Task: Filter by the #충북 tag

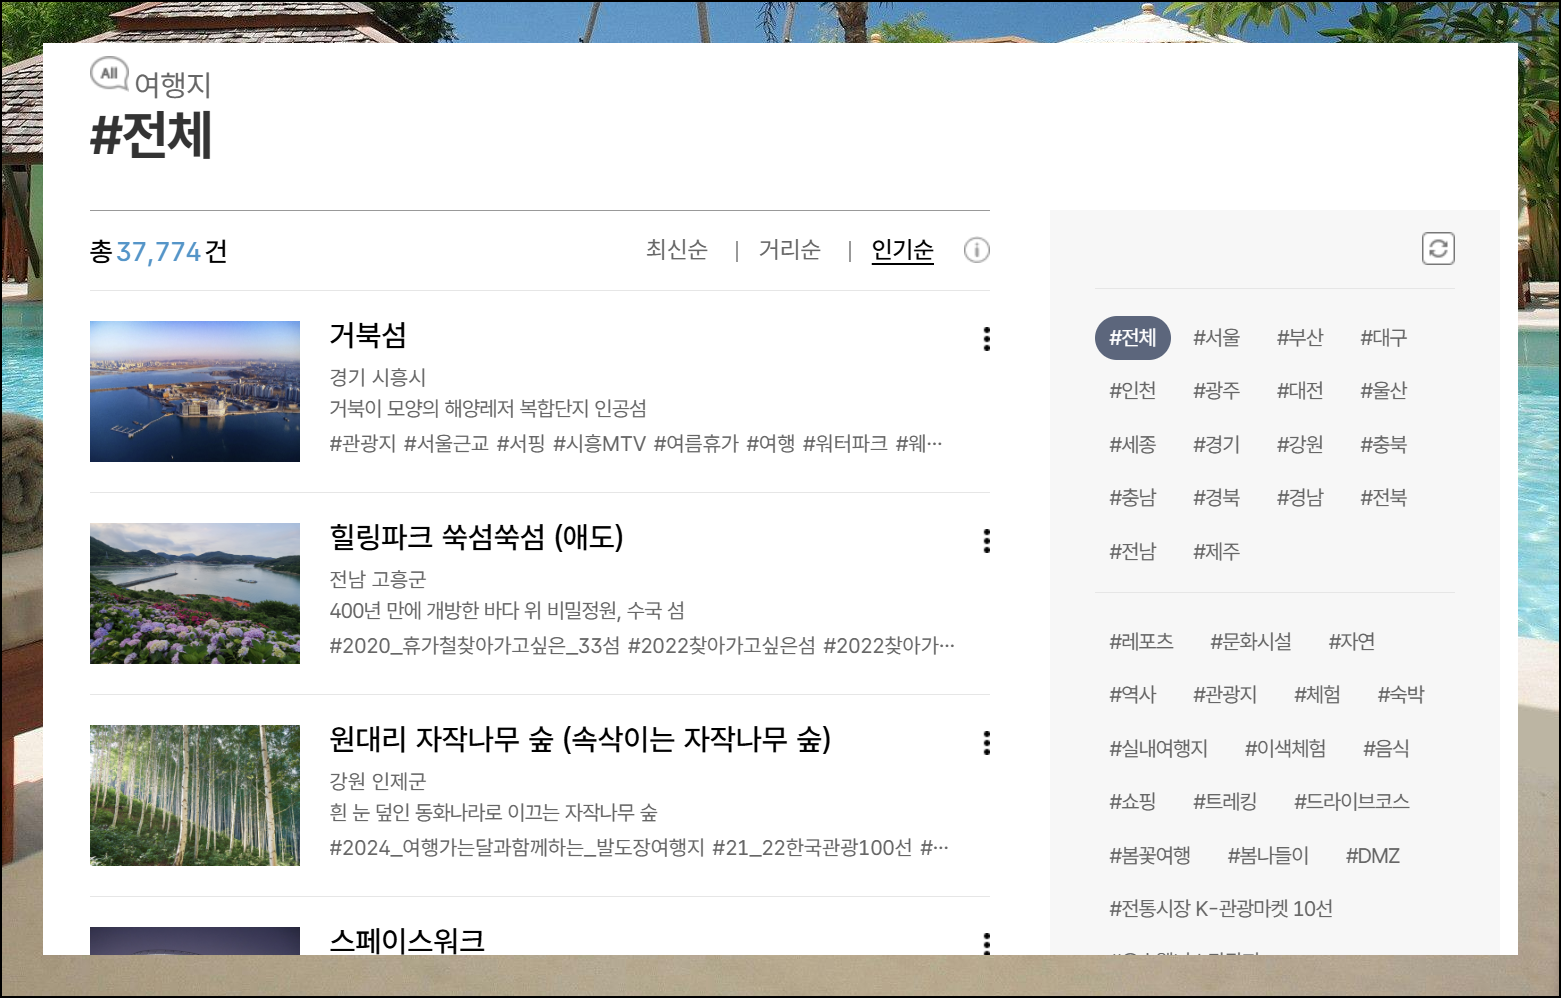Action: pyautogui.click(x=1384, y=445)
